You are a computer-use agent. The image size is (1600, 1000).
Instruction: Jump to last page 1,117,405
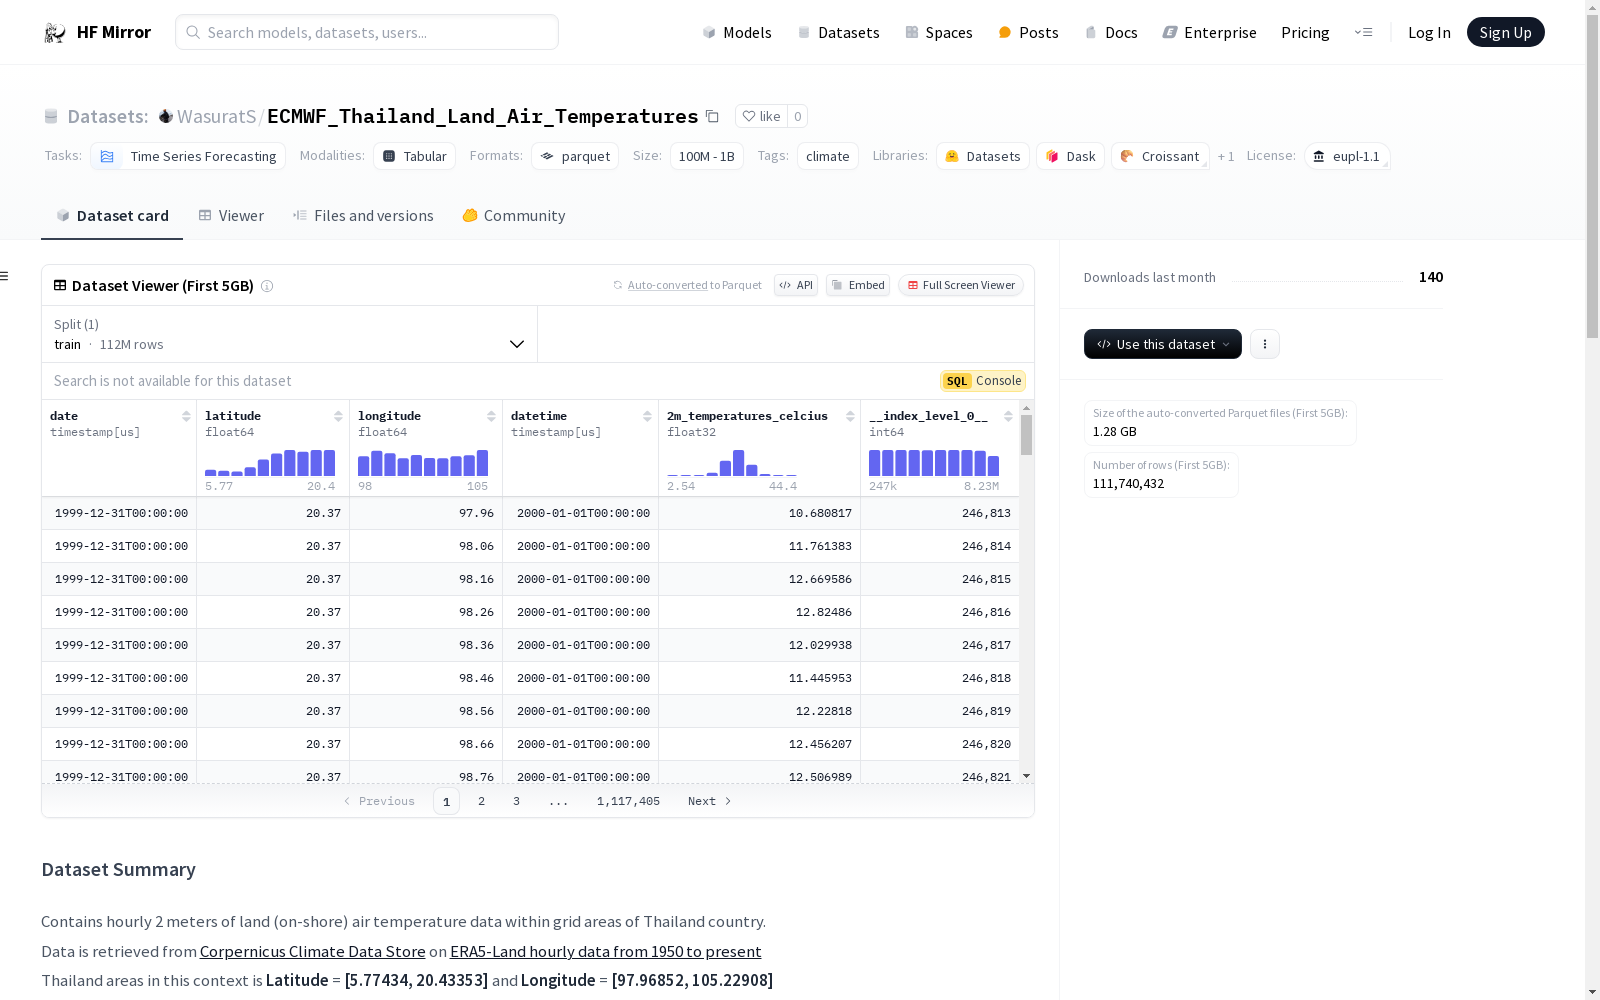(628, 801)
